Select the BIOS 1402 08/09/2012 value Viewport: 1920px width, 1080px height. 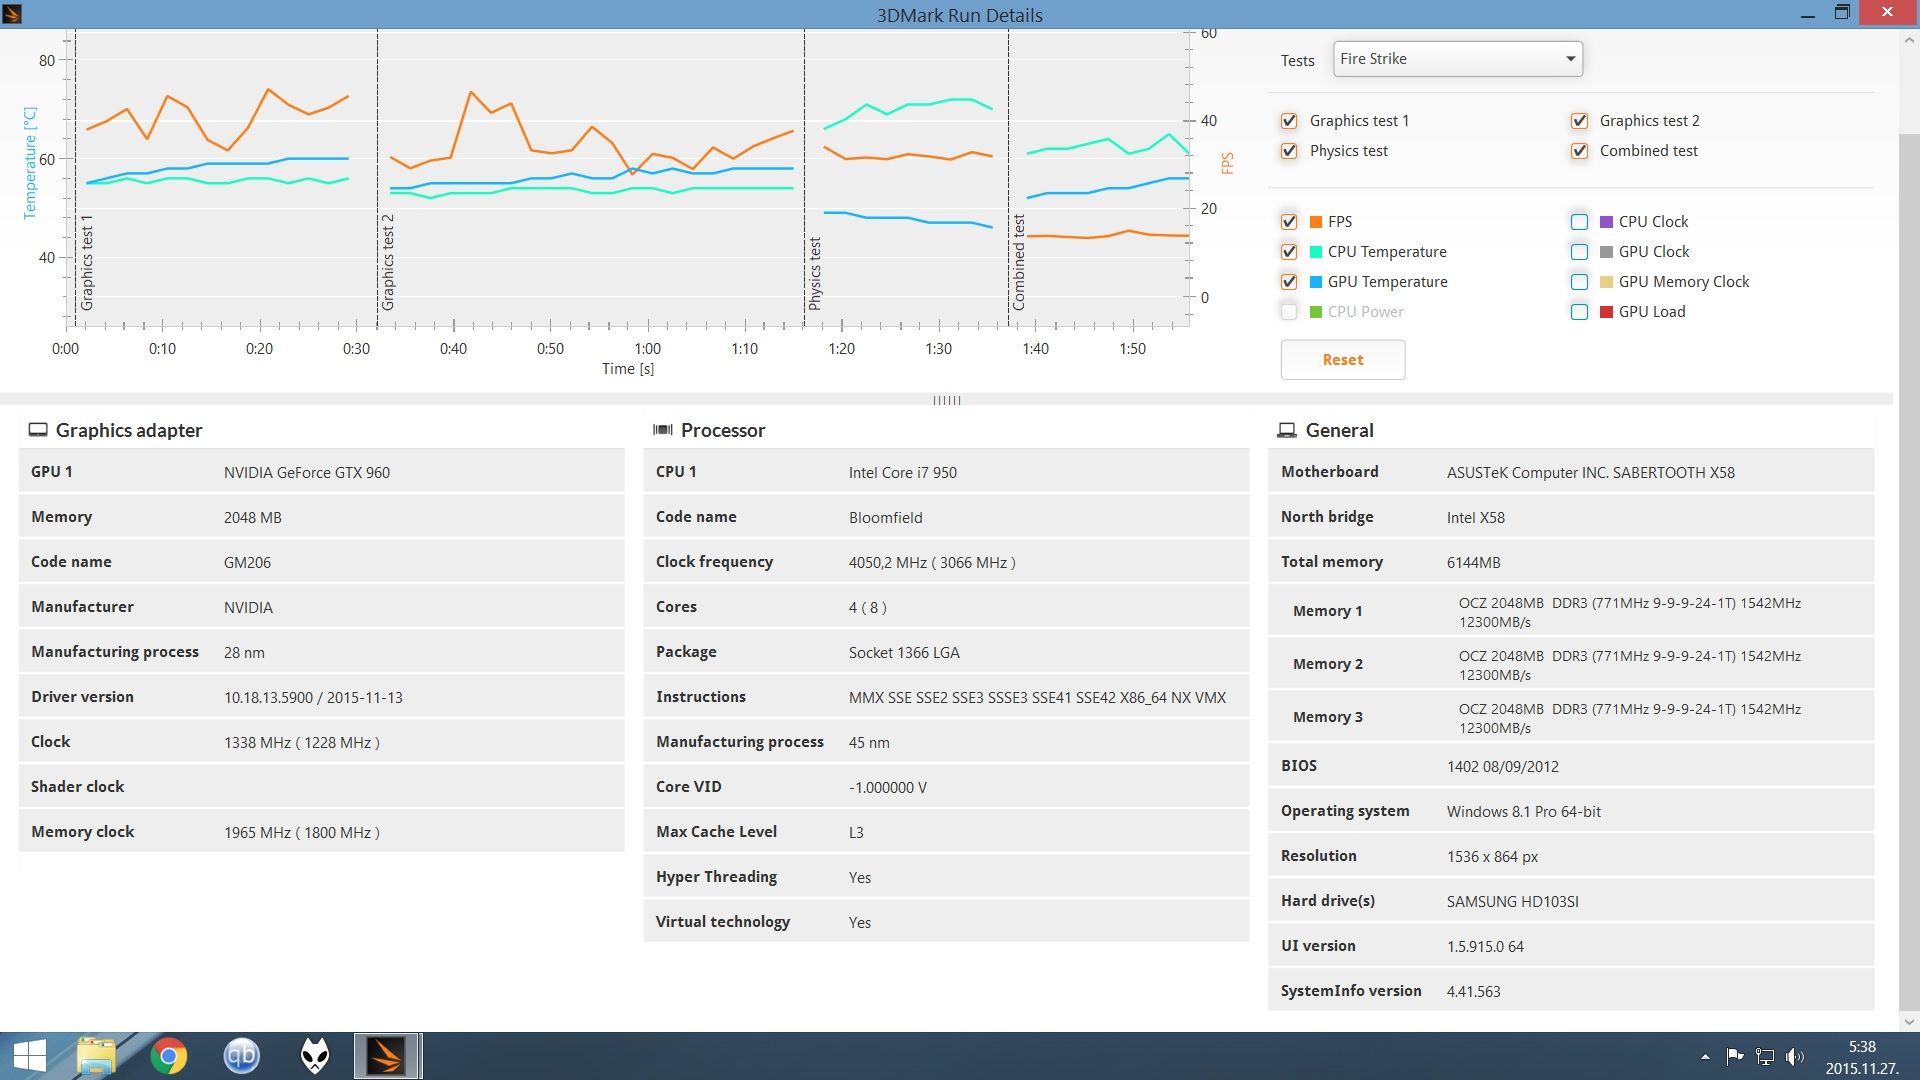pyautogui.click(x=1503, y=767)
